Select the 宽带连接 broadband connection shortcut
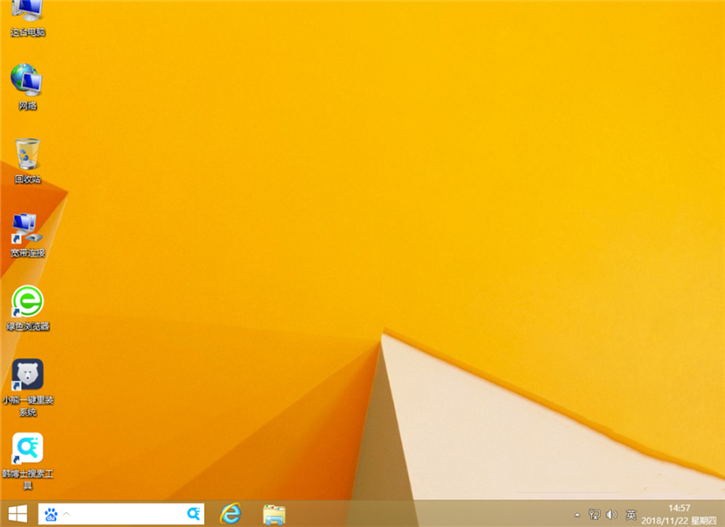Image resolution: width=725 pixels, height=527 pixels. pyautogui.click(x=28, y=235)
